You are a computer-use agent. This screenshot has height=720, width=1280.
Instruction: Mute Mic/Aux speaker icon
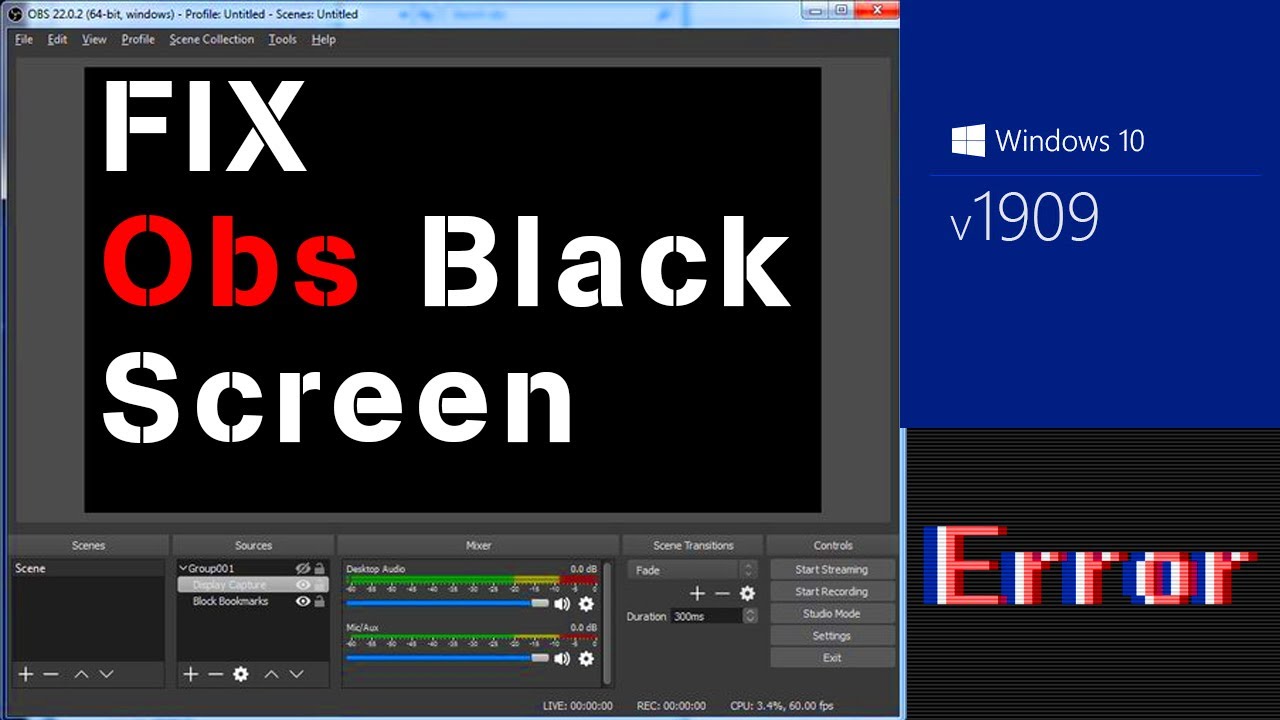coord(562,658)
